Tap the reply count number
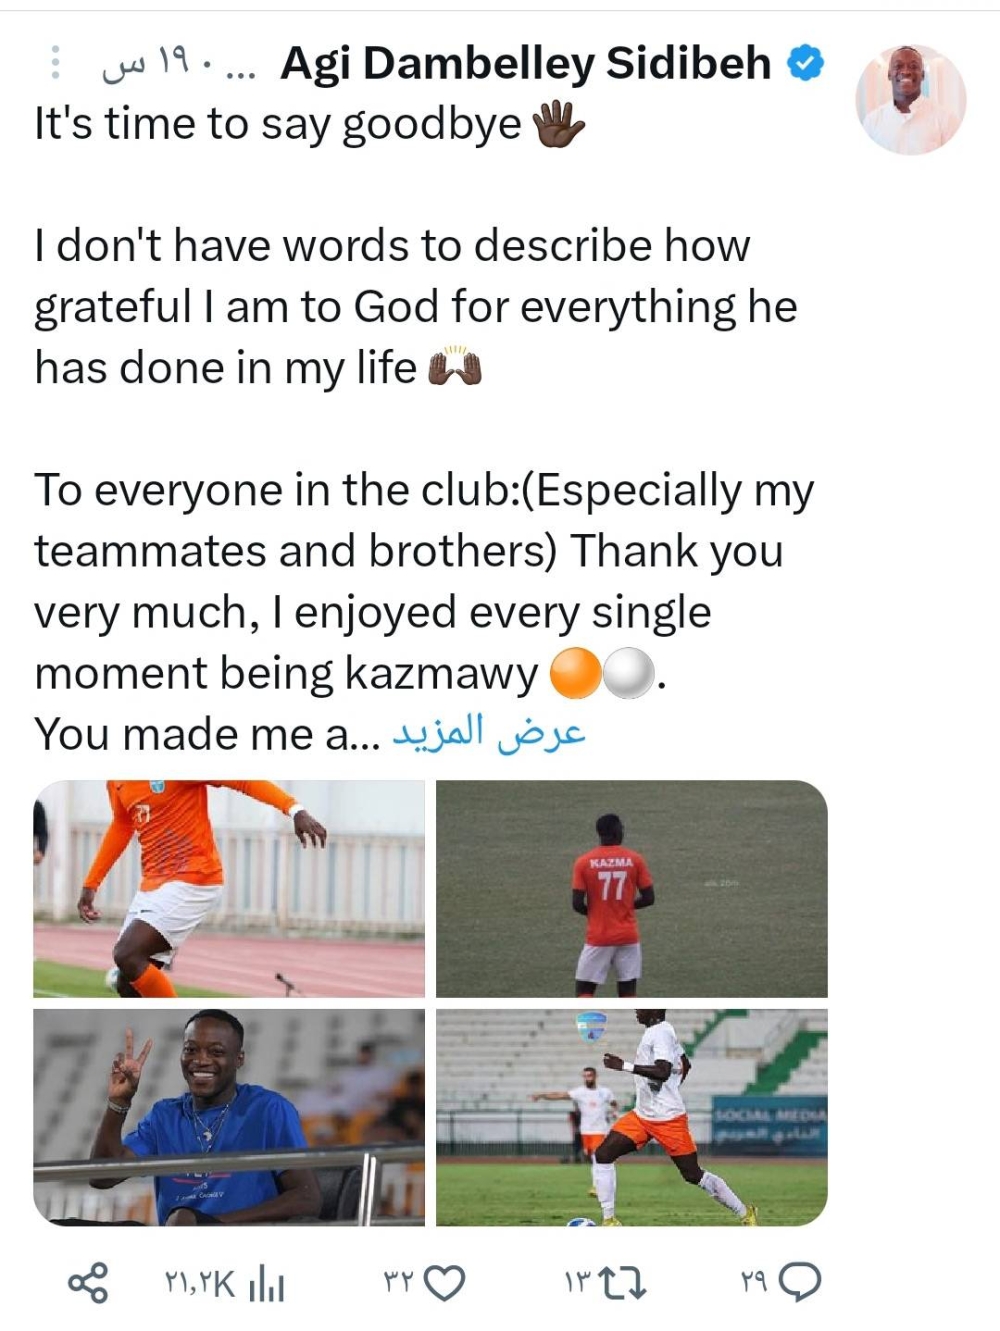1000x1331 pixels. [754, 1283]
